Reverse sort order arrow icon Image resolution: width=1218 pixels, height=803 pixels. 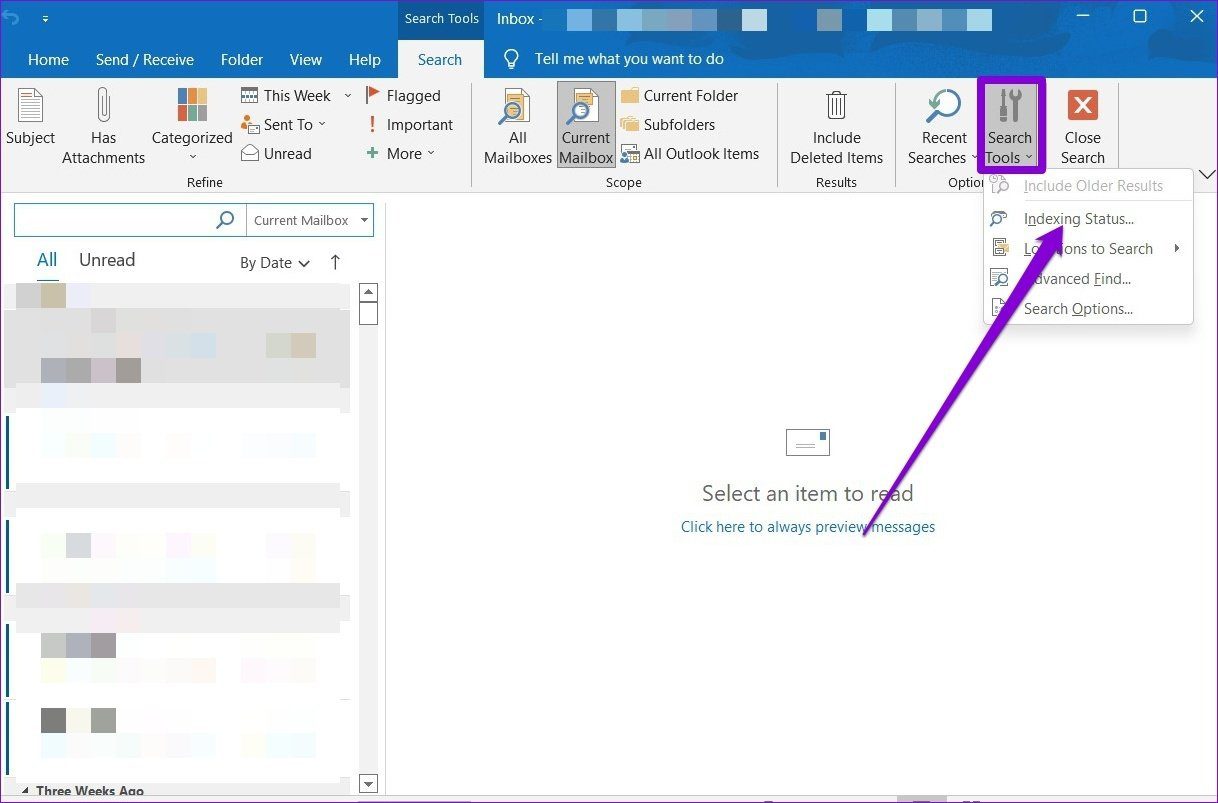pos(335,262)
